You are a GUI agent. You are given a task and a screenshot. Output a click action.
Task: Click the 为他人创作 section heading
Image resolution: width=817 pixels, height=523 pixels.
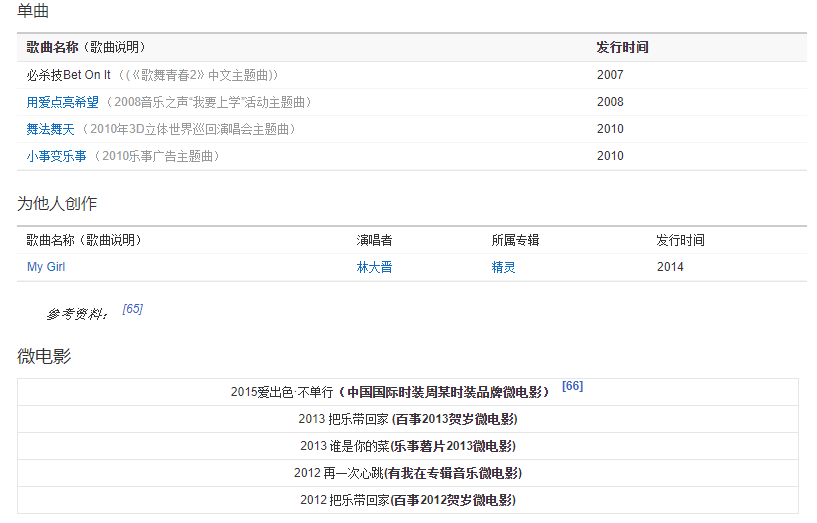pos(57,203)
